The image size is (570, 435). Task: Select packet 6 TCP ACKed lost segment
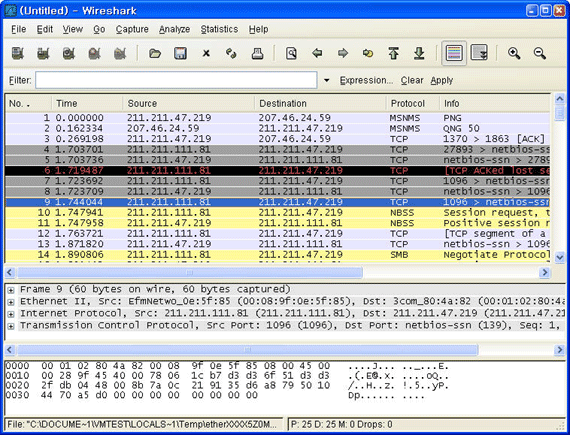point(277,170)
